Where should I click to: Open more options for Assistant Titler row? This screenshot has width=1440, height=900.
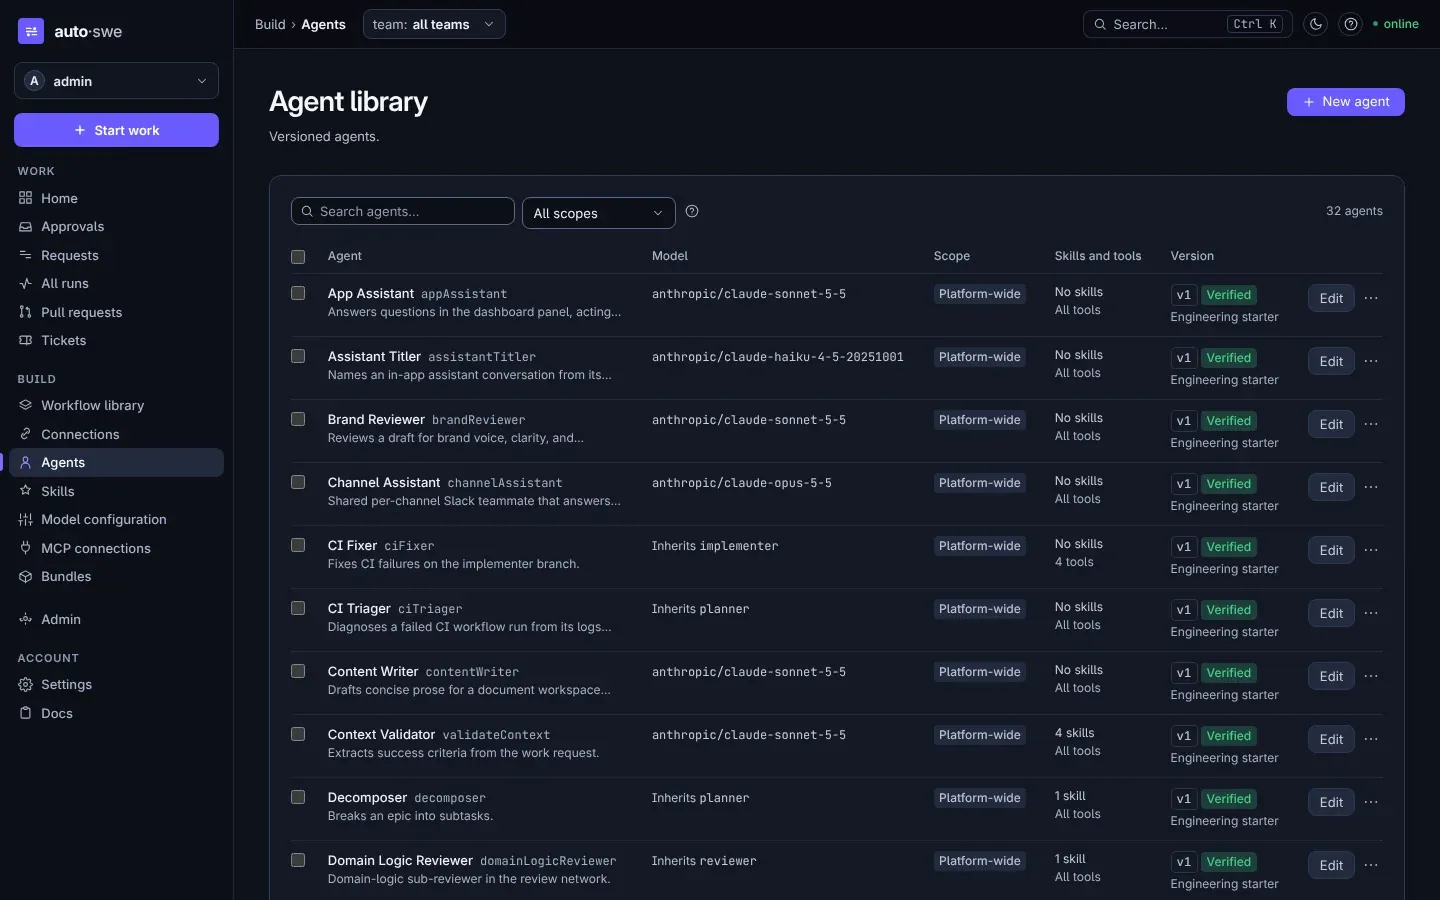point(1371,361)
